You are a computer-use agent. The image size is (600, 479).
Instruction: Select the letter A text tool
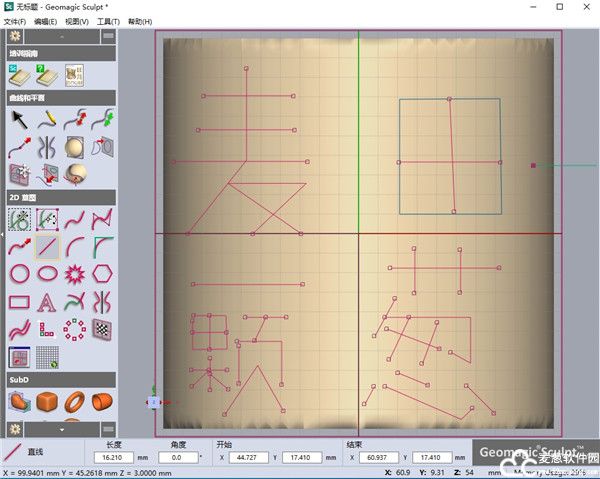[x=47, y=302]
